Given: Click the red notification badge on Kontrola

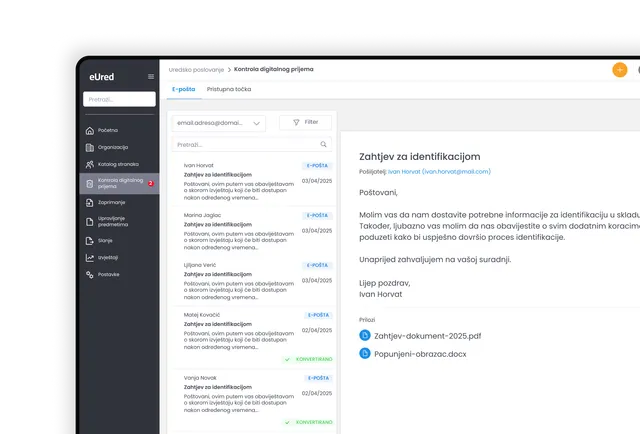Looking at the screenshot, I should click(151, 183).
